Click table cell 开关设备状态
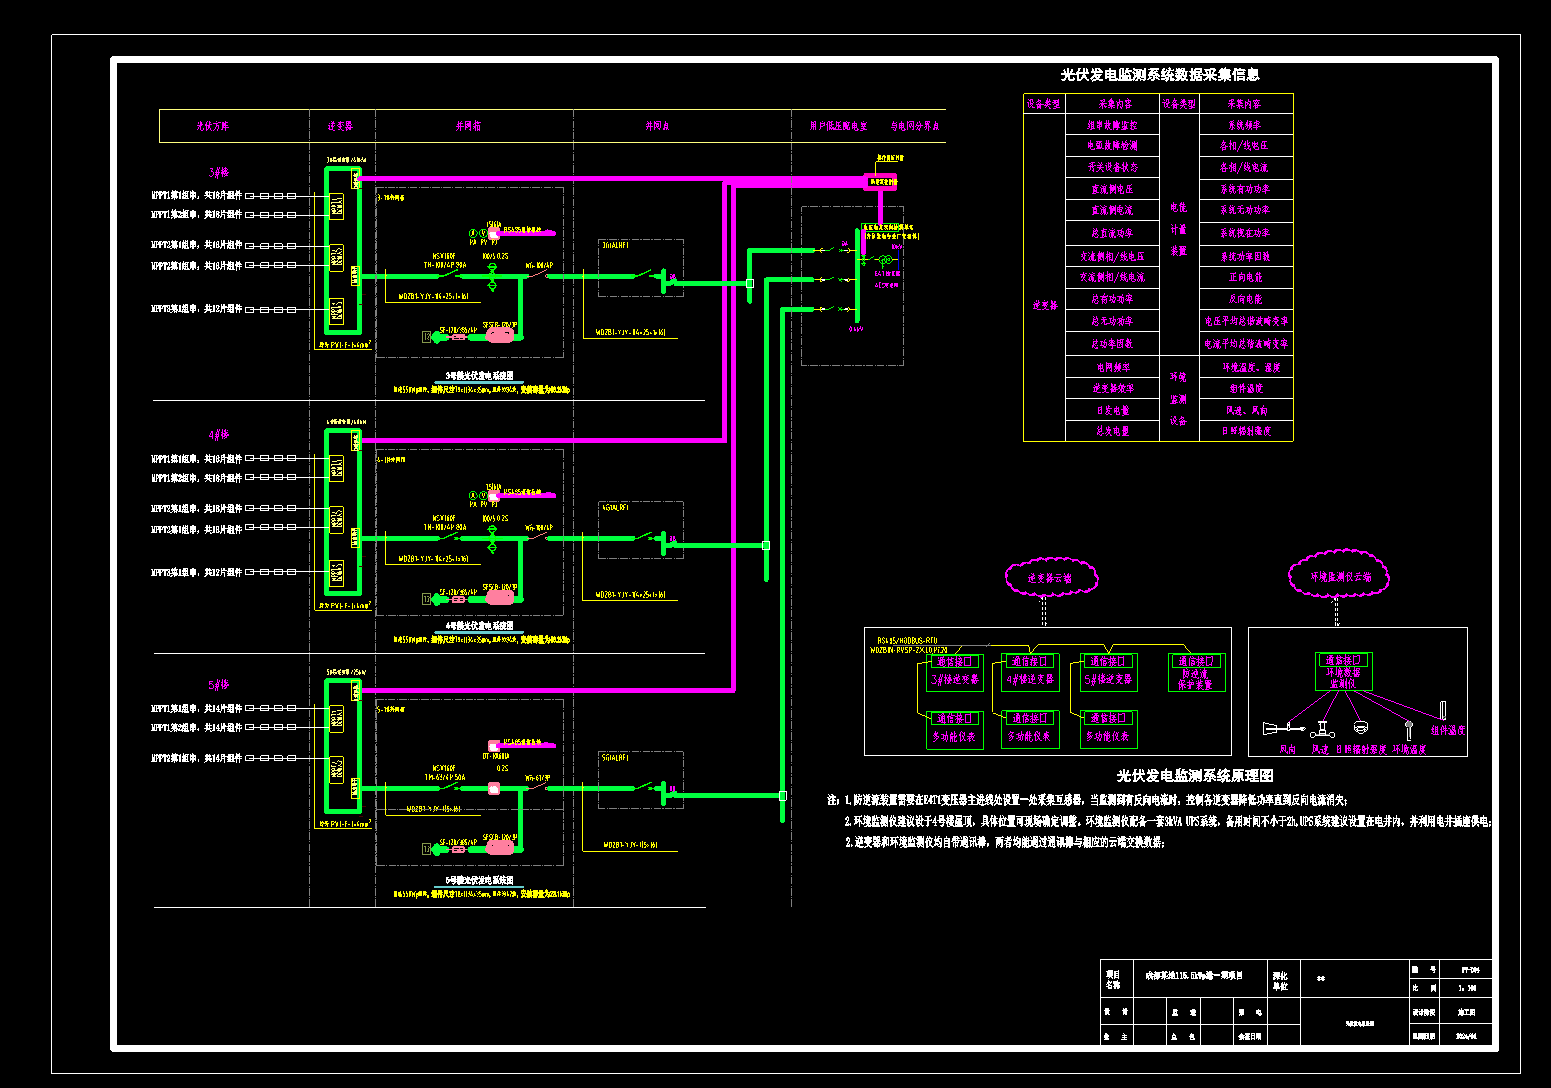1551x1088 pixels. click(1112, 167)
